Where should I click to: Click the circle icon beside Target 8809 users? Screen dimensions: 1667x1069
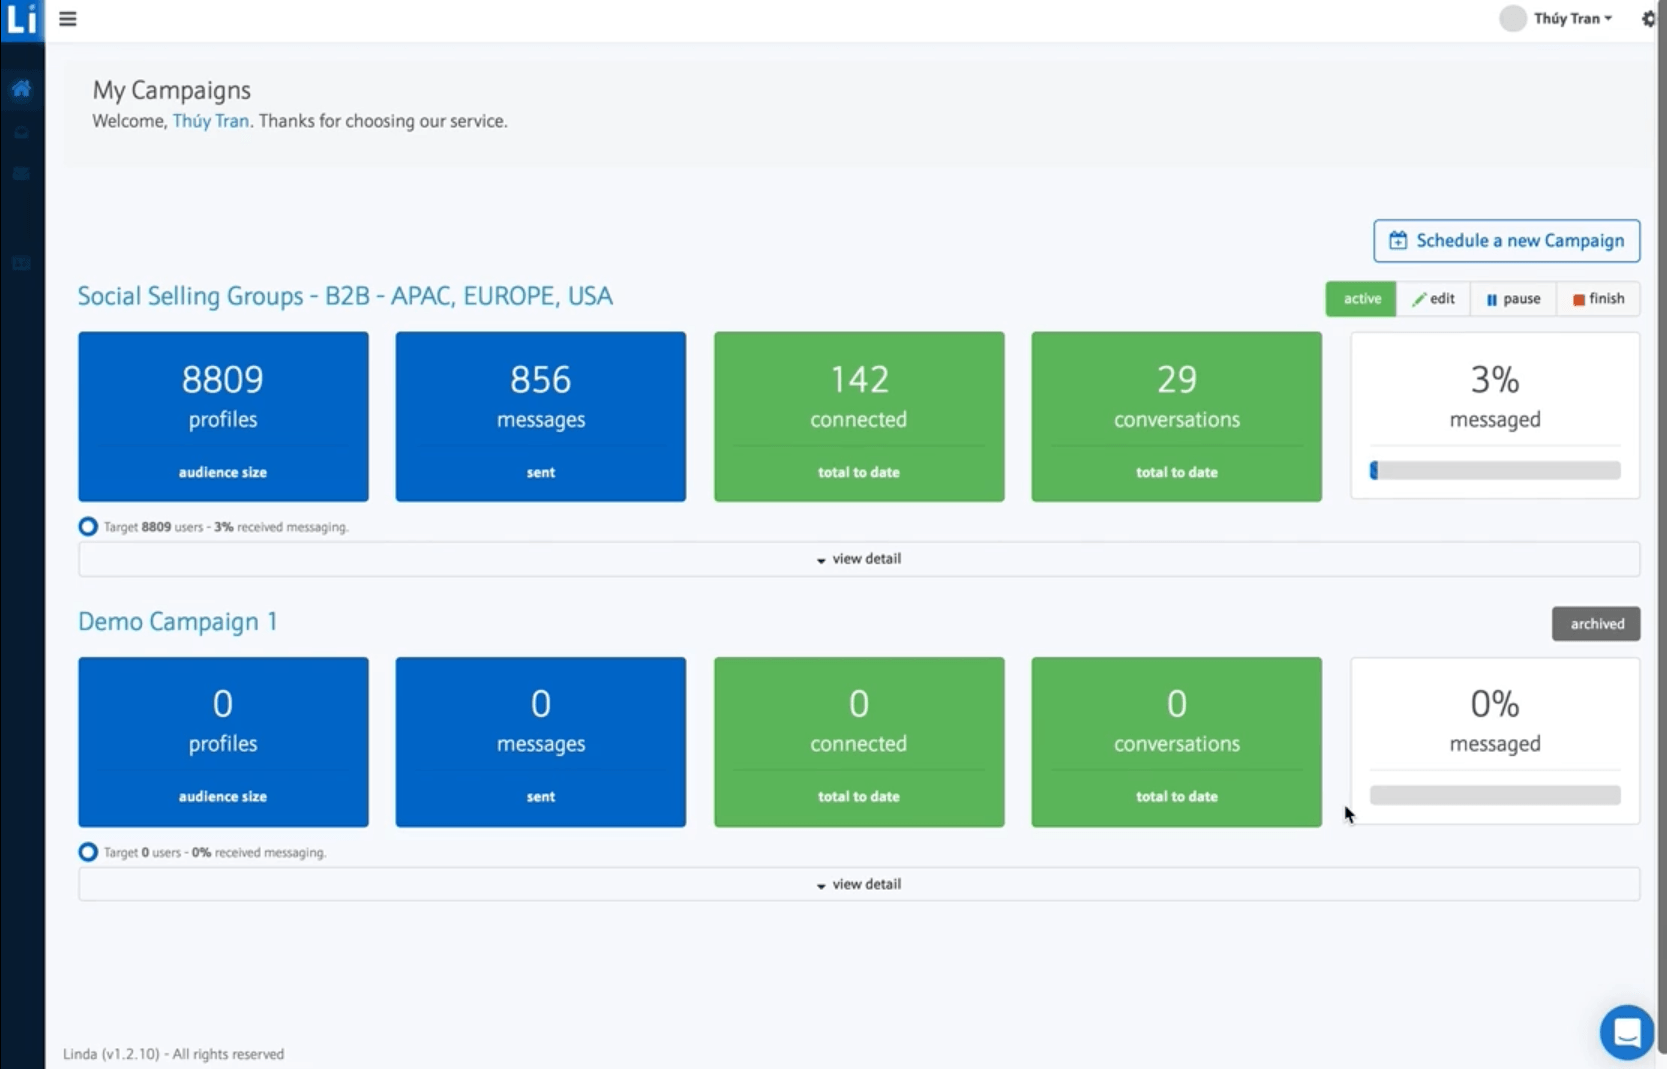point(88,526)
